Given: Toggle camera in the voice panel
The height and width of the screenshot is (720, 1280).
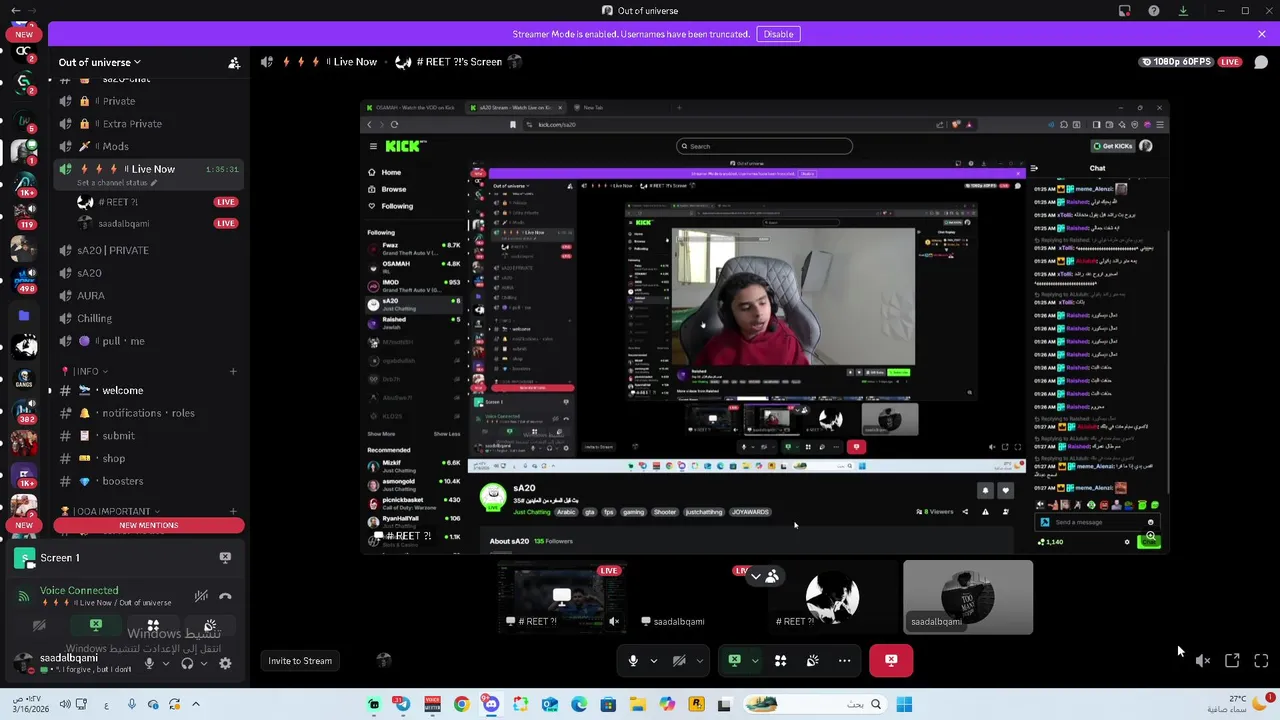Looking at the screenshot, I should pos(39,626).
